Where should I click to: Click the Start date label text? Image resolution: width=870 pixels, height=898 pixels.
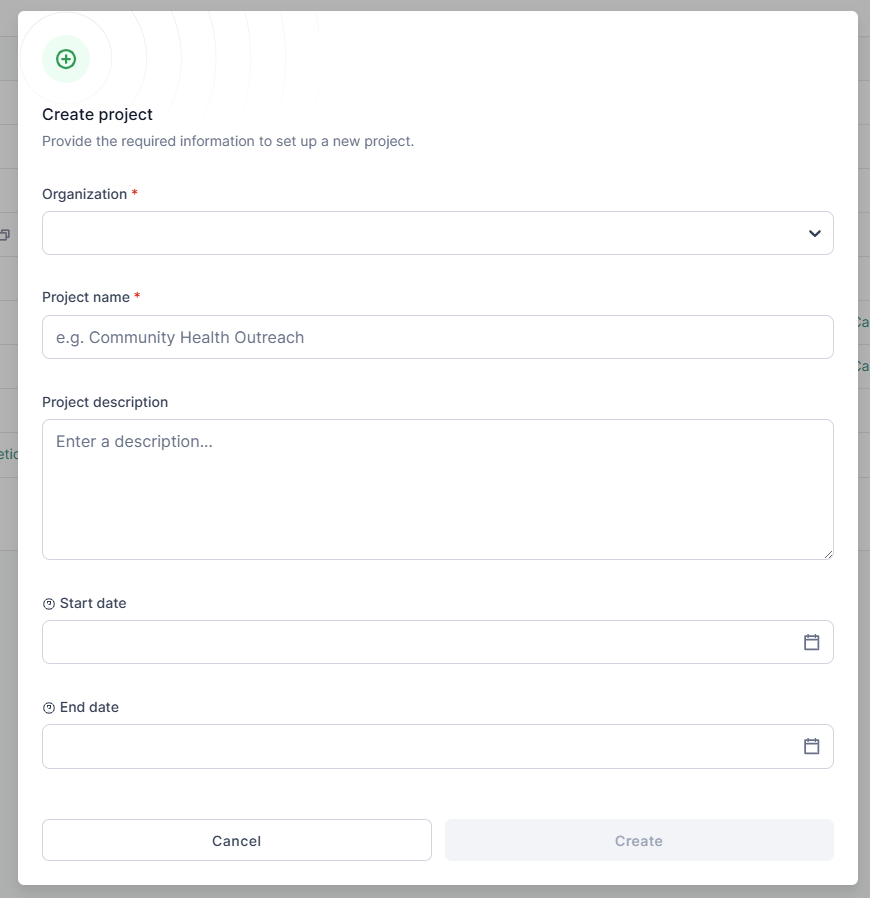93,603
